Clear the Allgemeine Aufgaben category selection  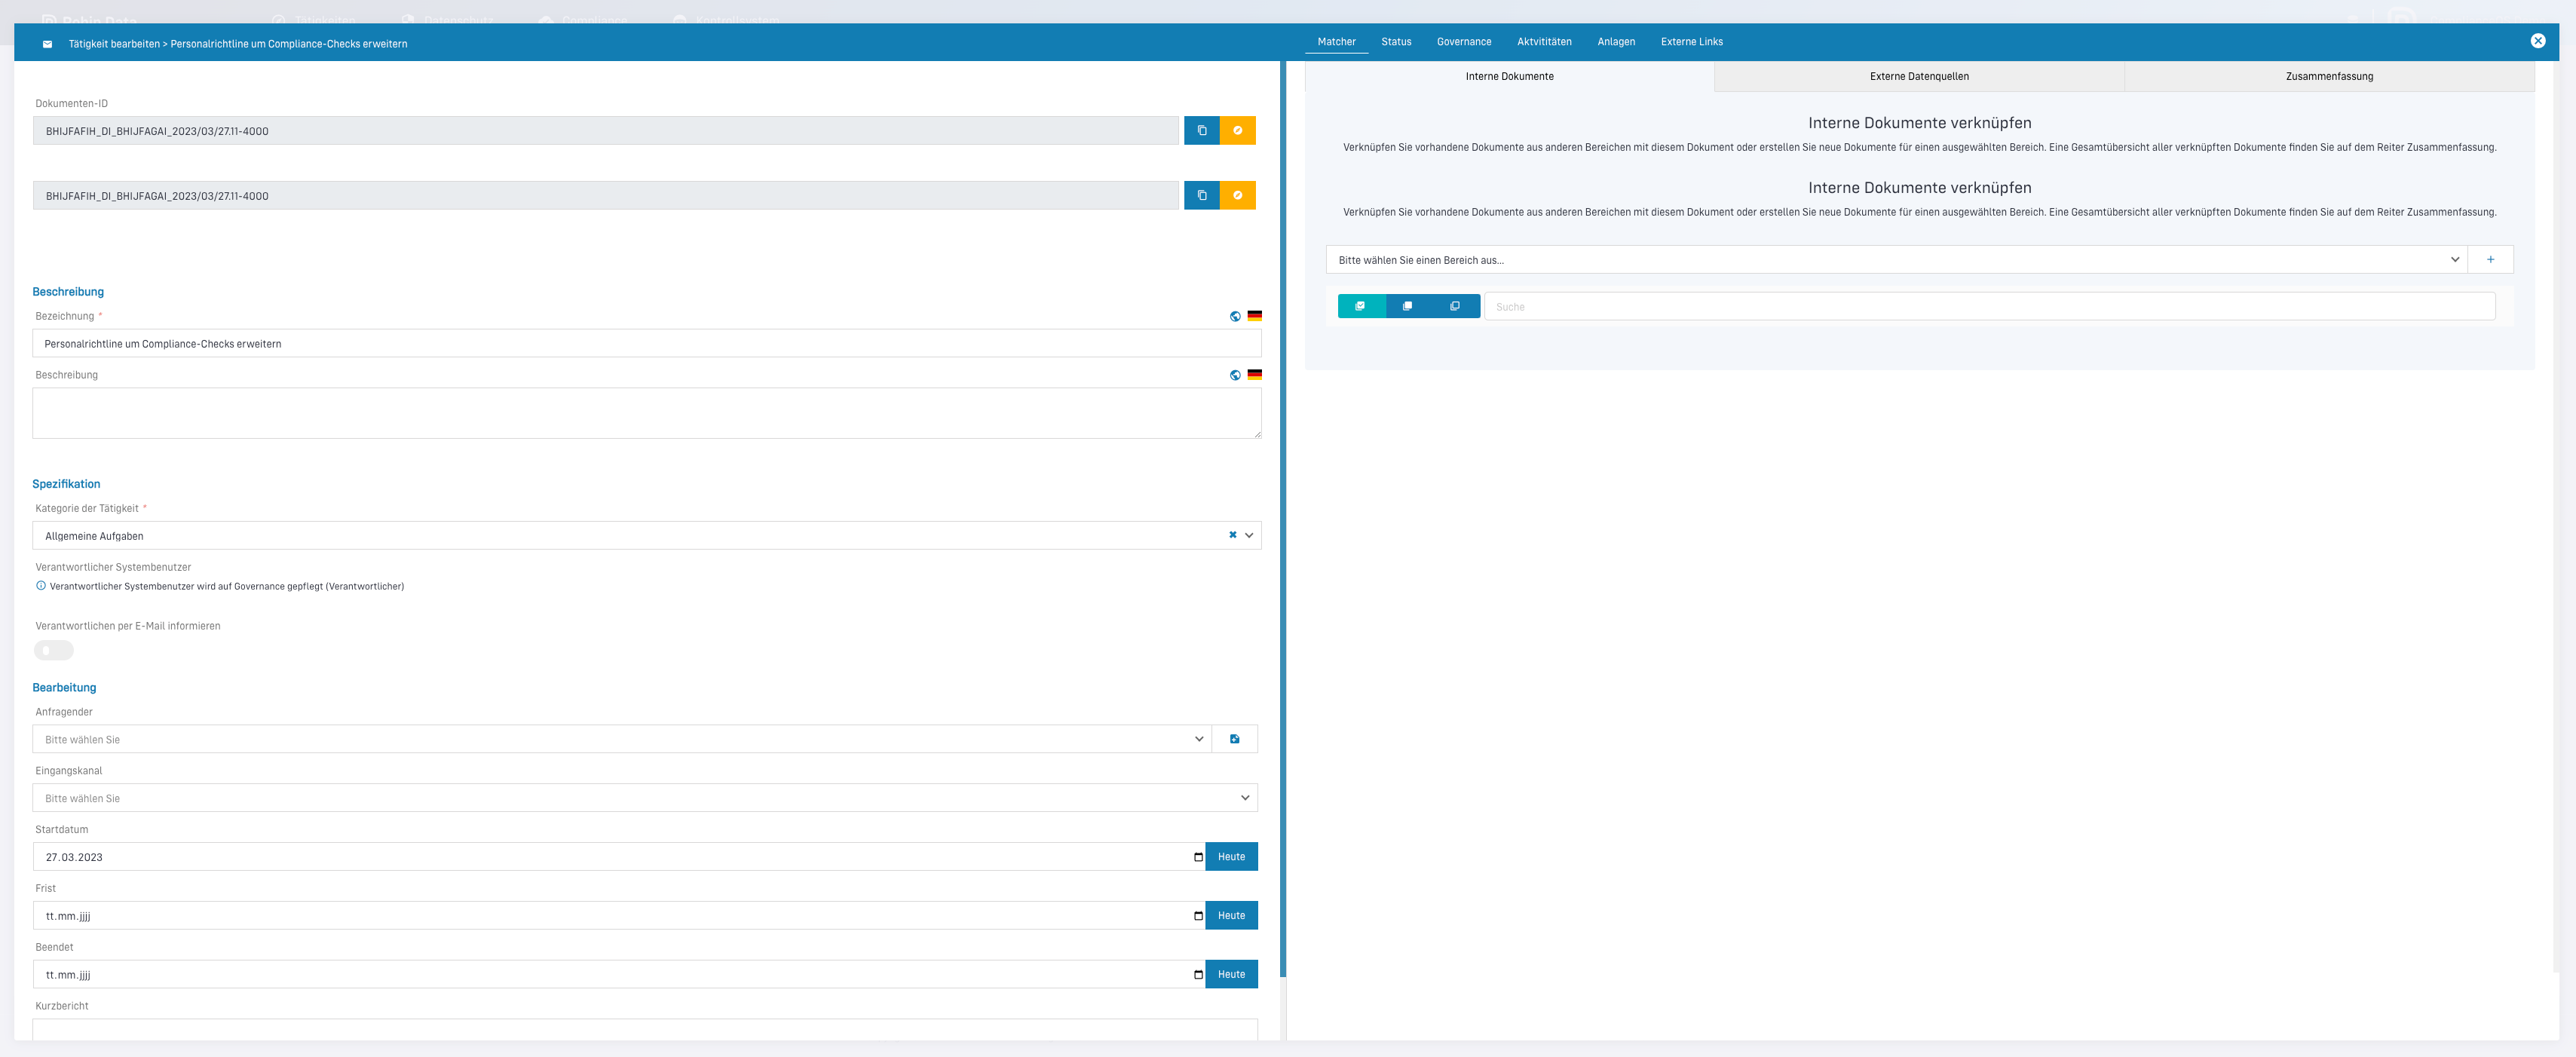(x=1232, y=535)
